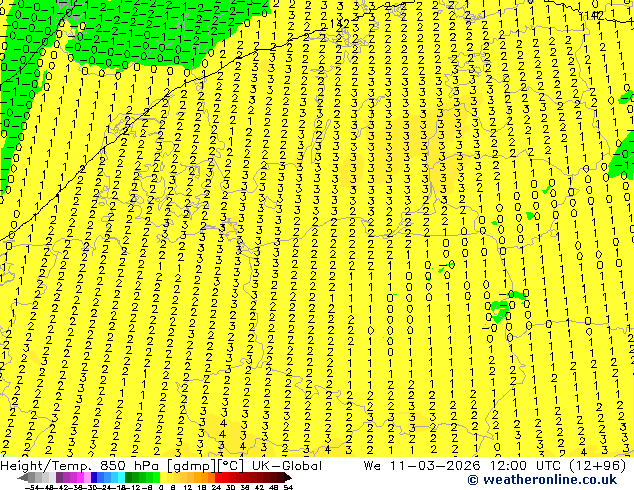
Task: Click the weatheronline.co.uk copyright link
Action: click(x=542, y=479)
